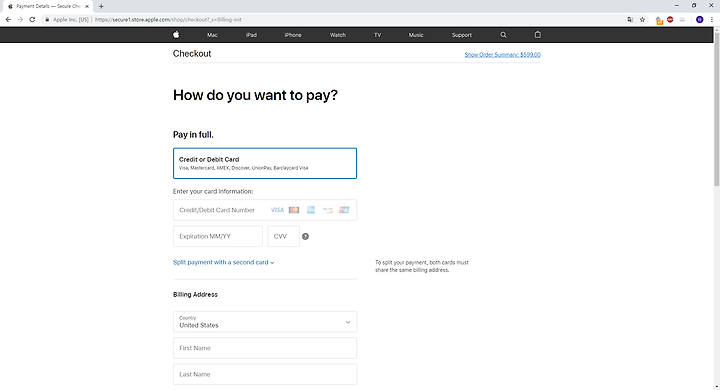Image resolution: width=720 pixels, height=390 pixels.
Task: Click the grayed-out extension icon
Action: click(x=682, y=19)
